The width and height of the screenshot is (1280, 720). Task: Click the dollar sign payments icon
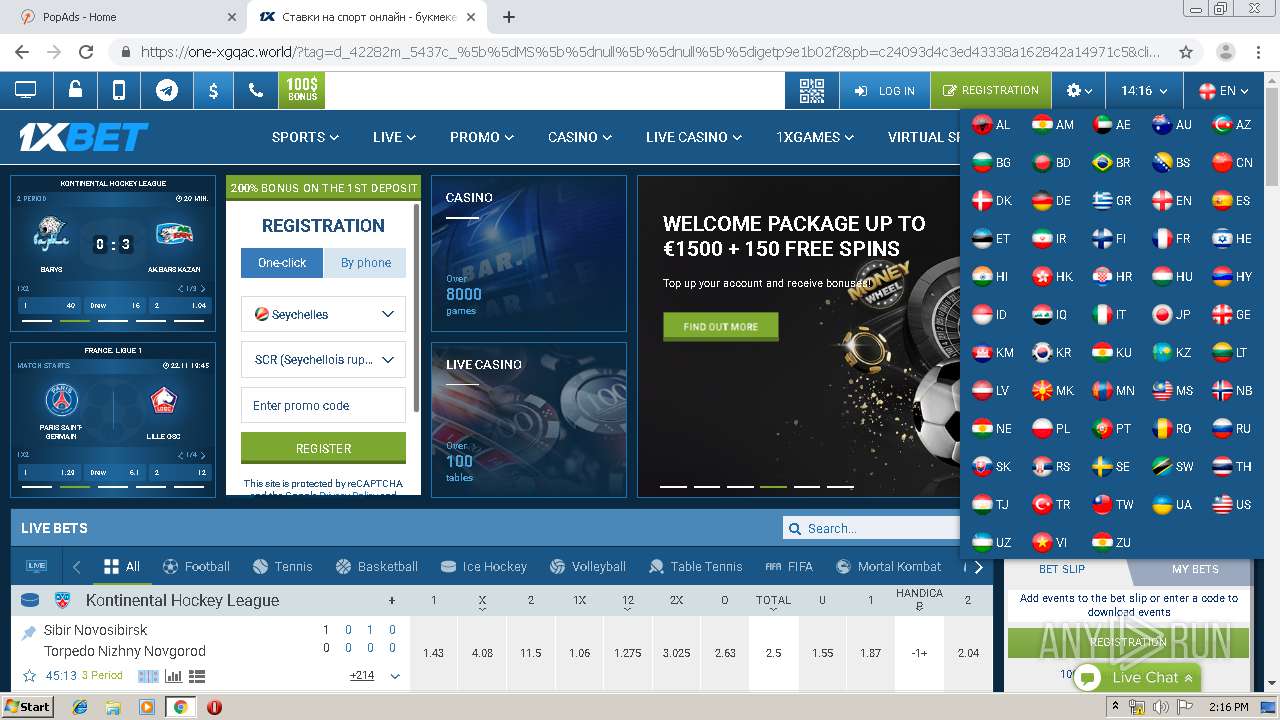pyautogui.click(x=213, y=90)
